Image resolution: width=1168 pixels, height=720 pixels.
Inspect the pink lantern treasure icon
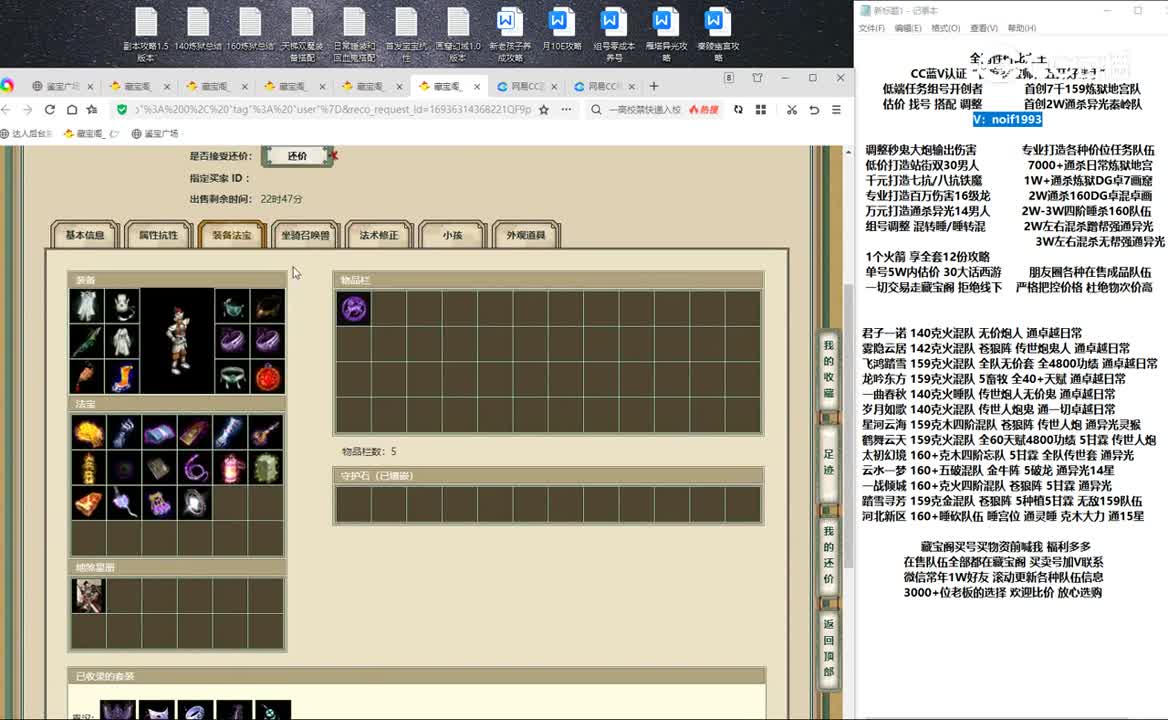(x=231, y=468)
